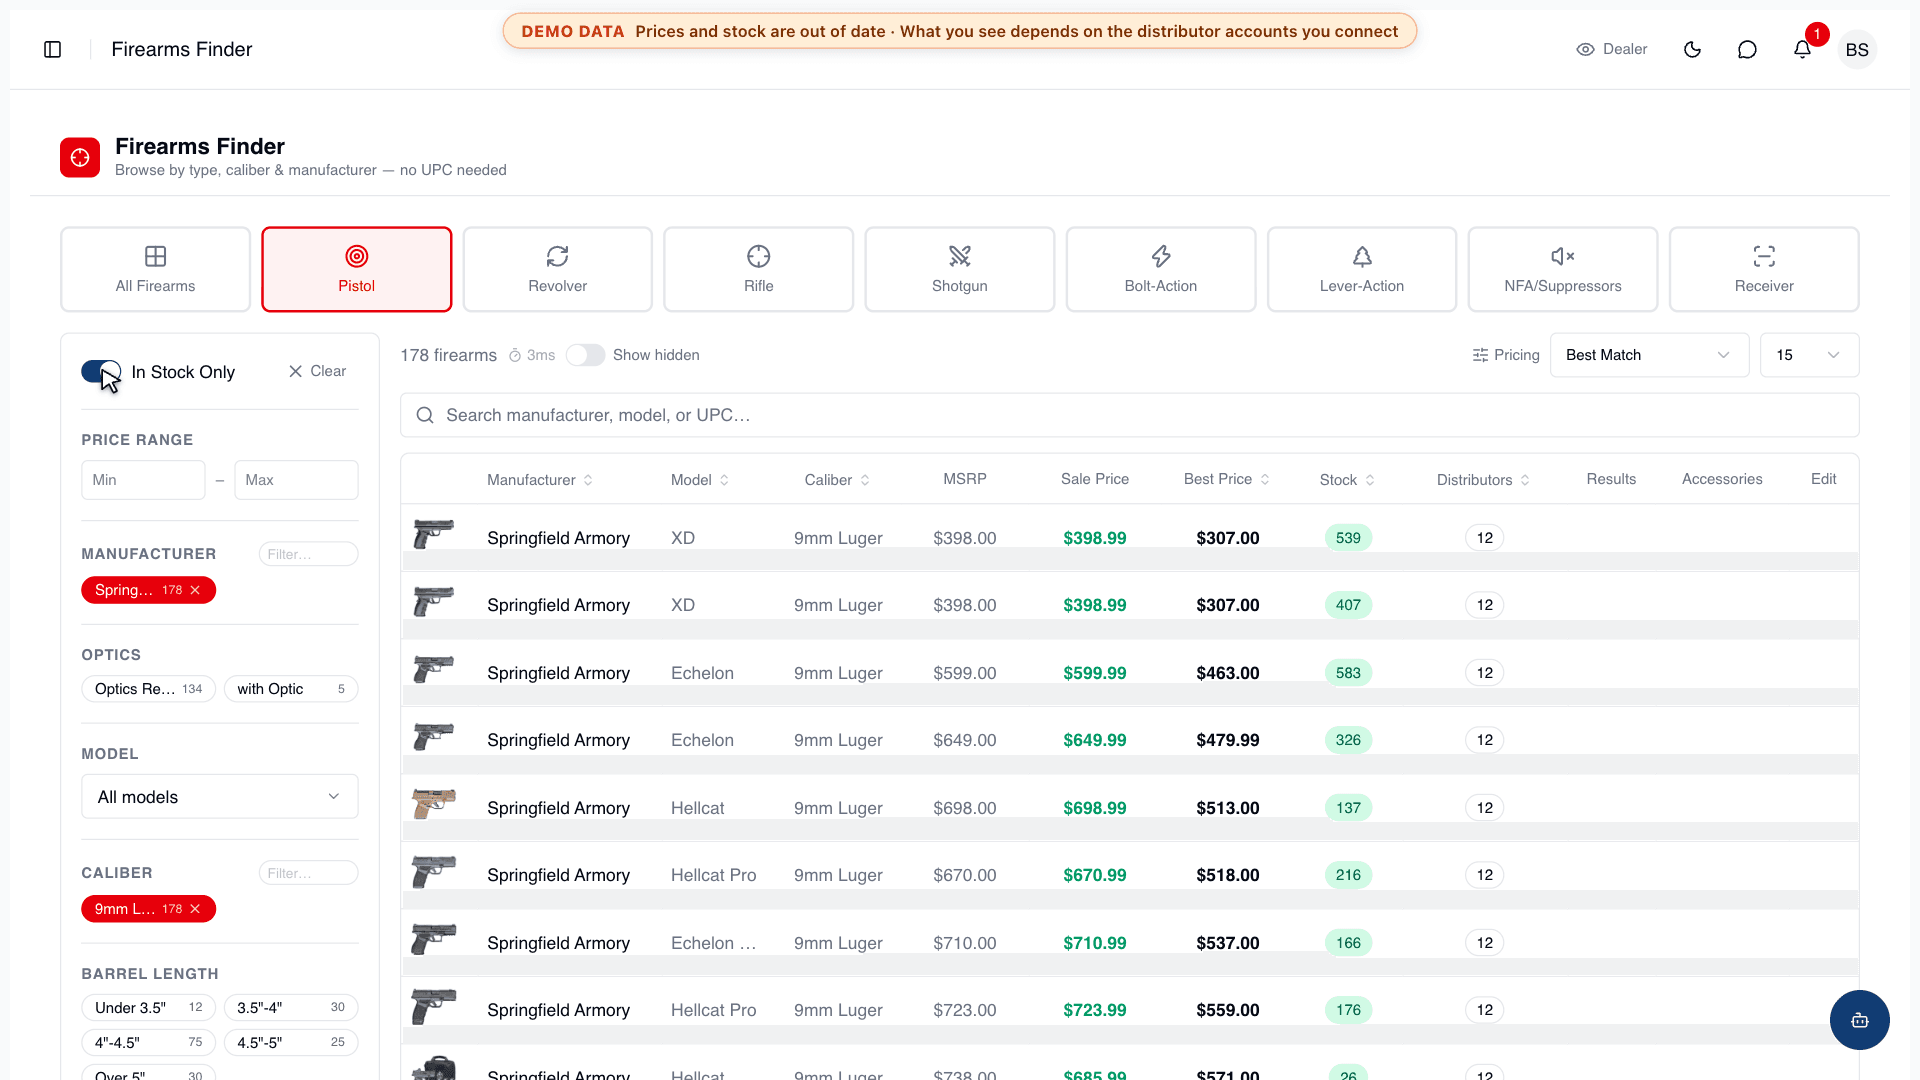Click the tan Hellcat pistol thumbnail
The width and height of the screenshot is (1920, 1080).
point(434,804)
